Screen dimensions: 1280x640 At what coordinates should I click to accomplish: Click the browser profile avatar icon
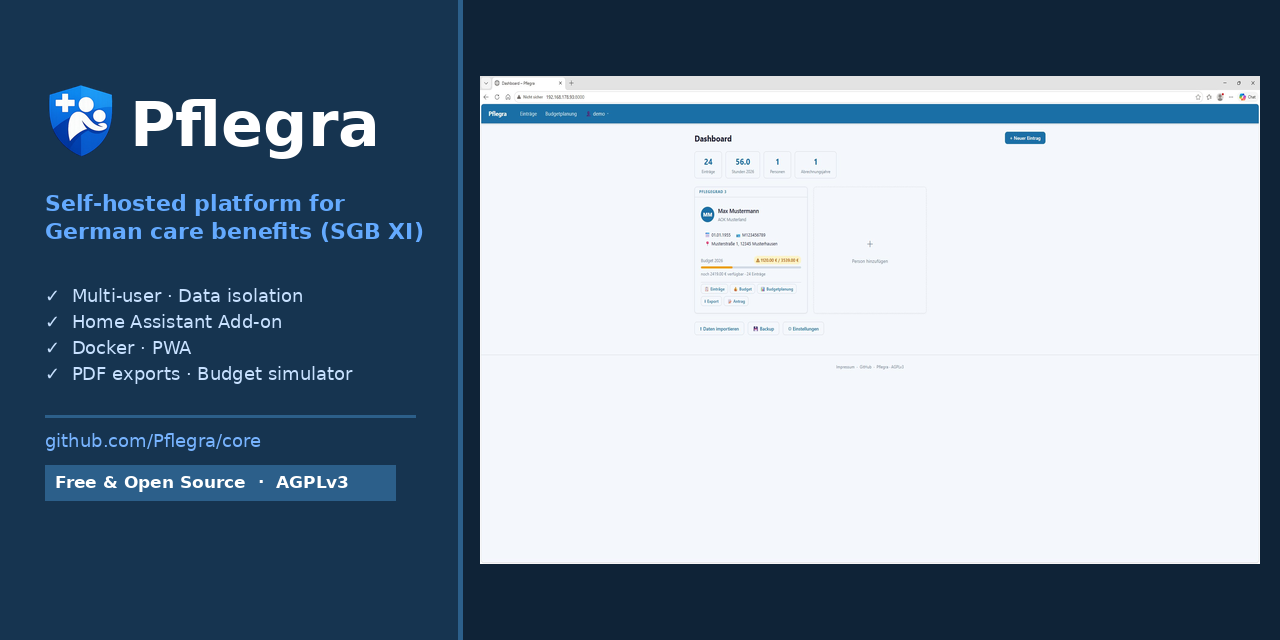1220,97
